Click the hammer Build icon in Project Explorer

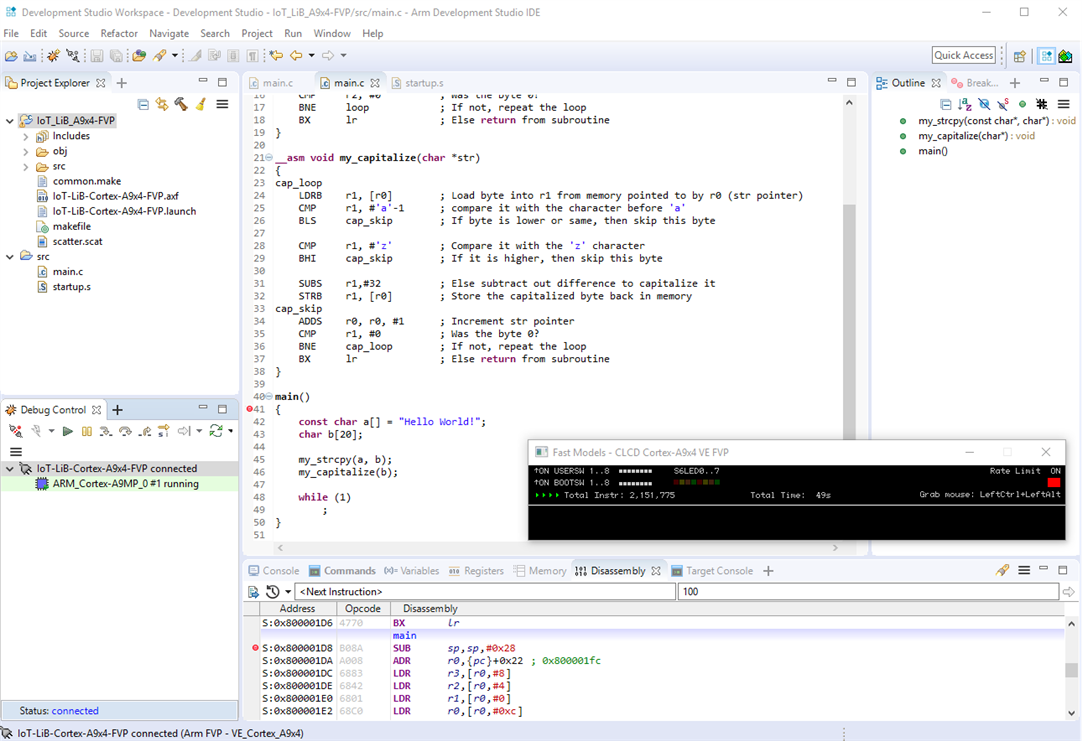point(181,104)
